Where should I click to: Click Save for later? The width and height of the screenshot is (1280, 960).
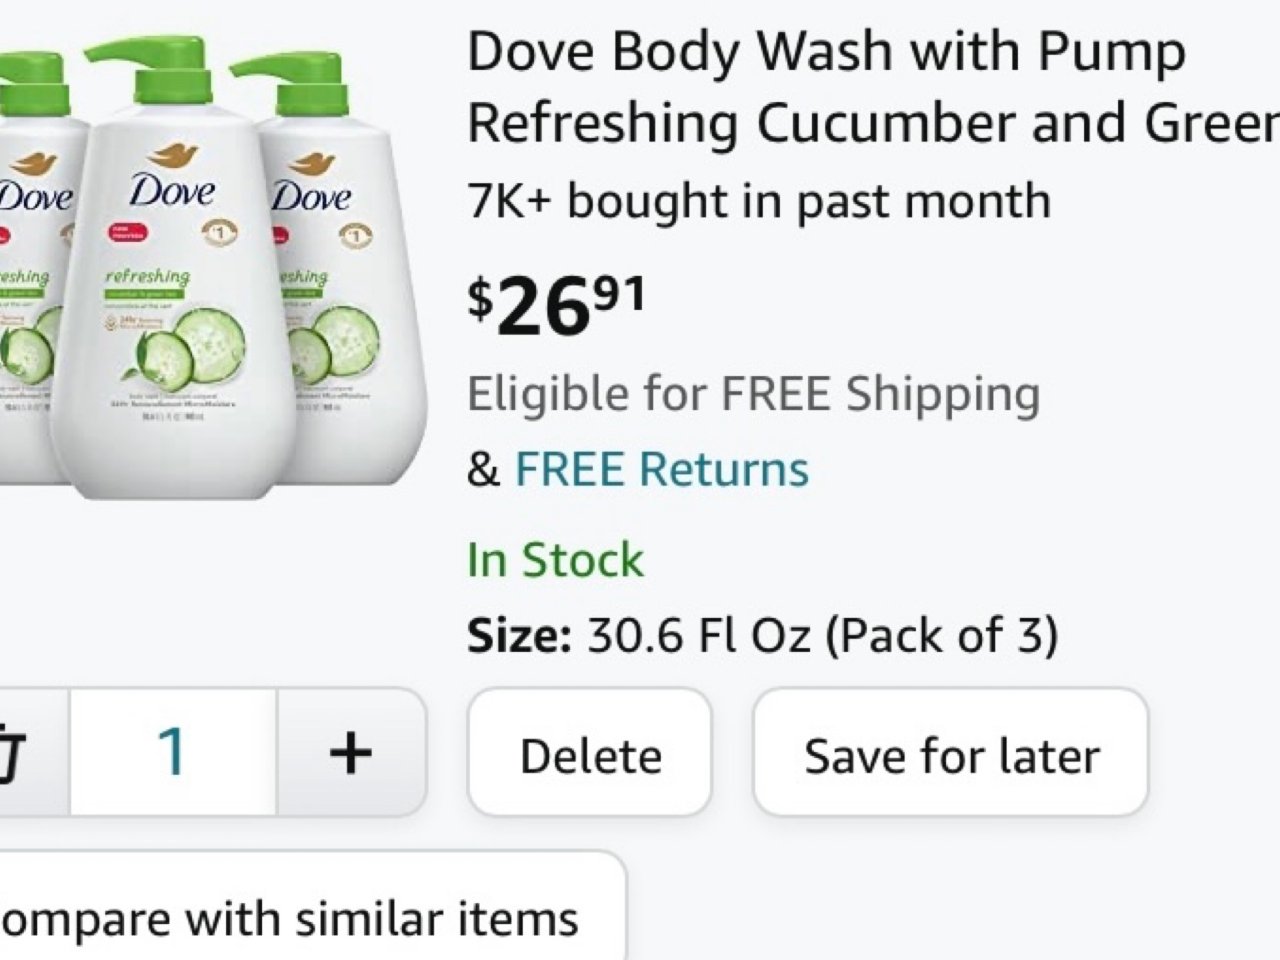tap(952, 756)
